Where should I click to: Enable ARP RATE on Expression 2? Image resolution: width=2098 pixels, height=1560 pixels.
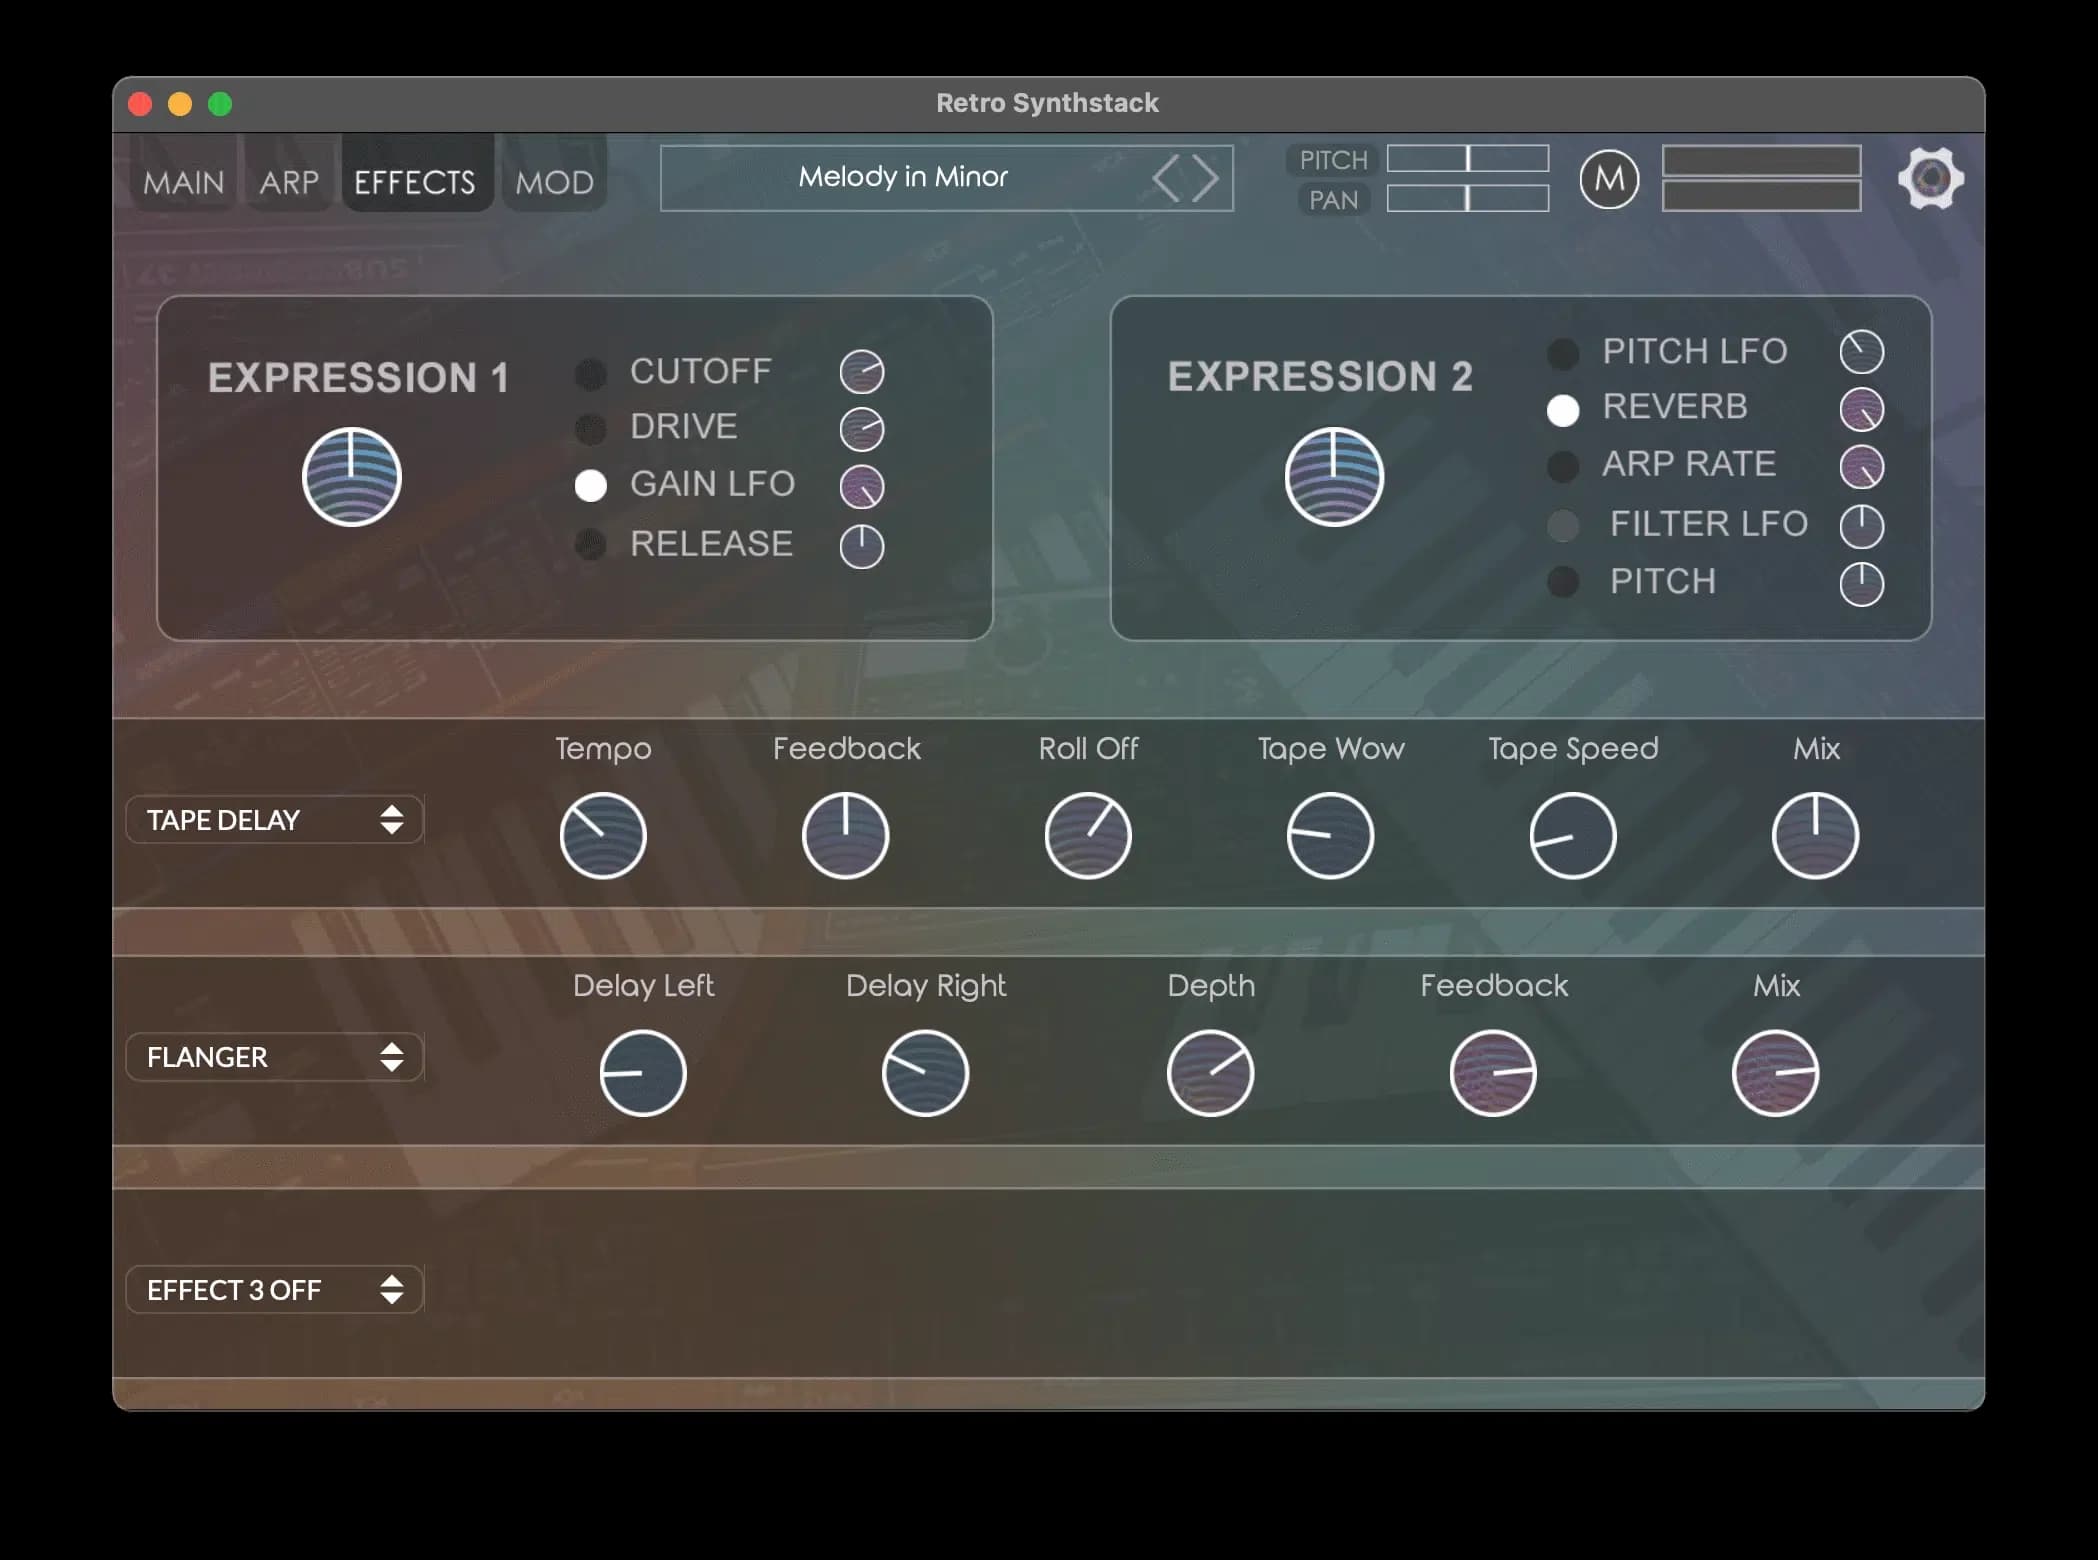[1563, 466]
